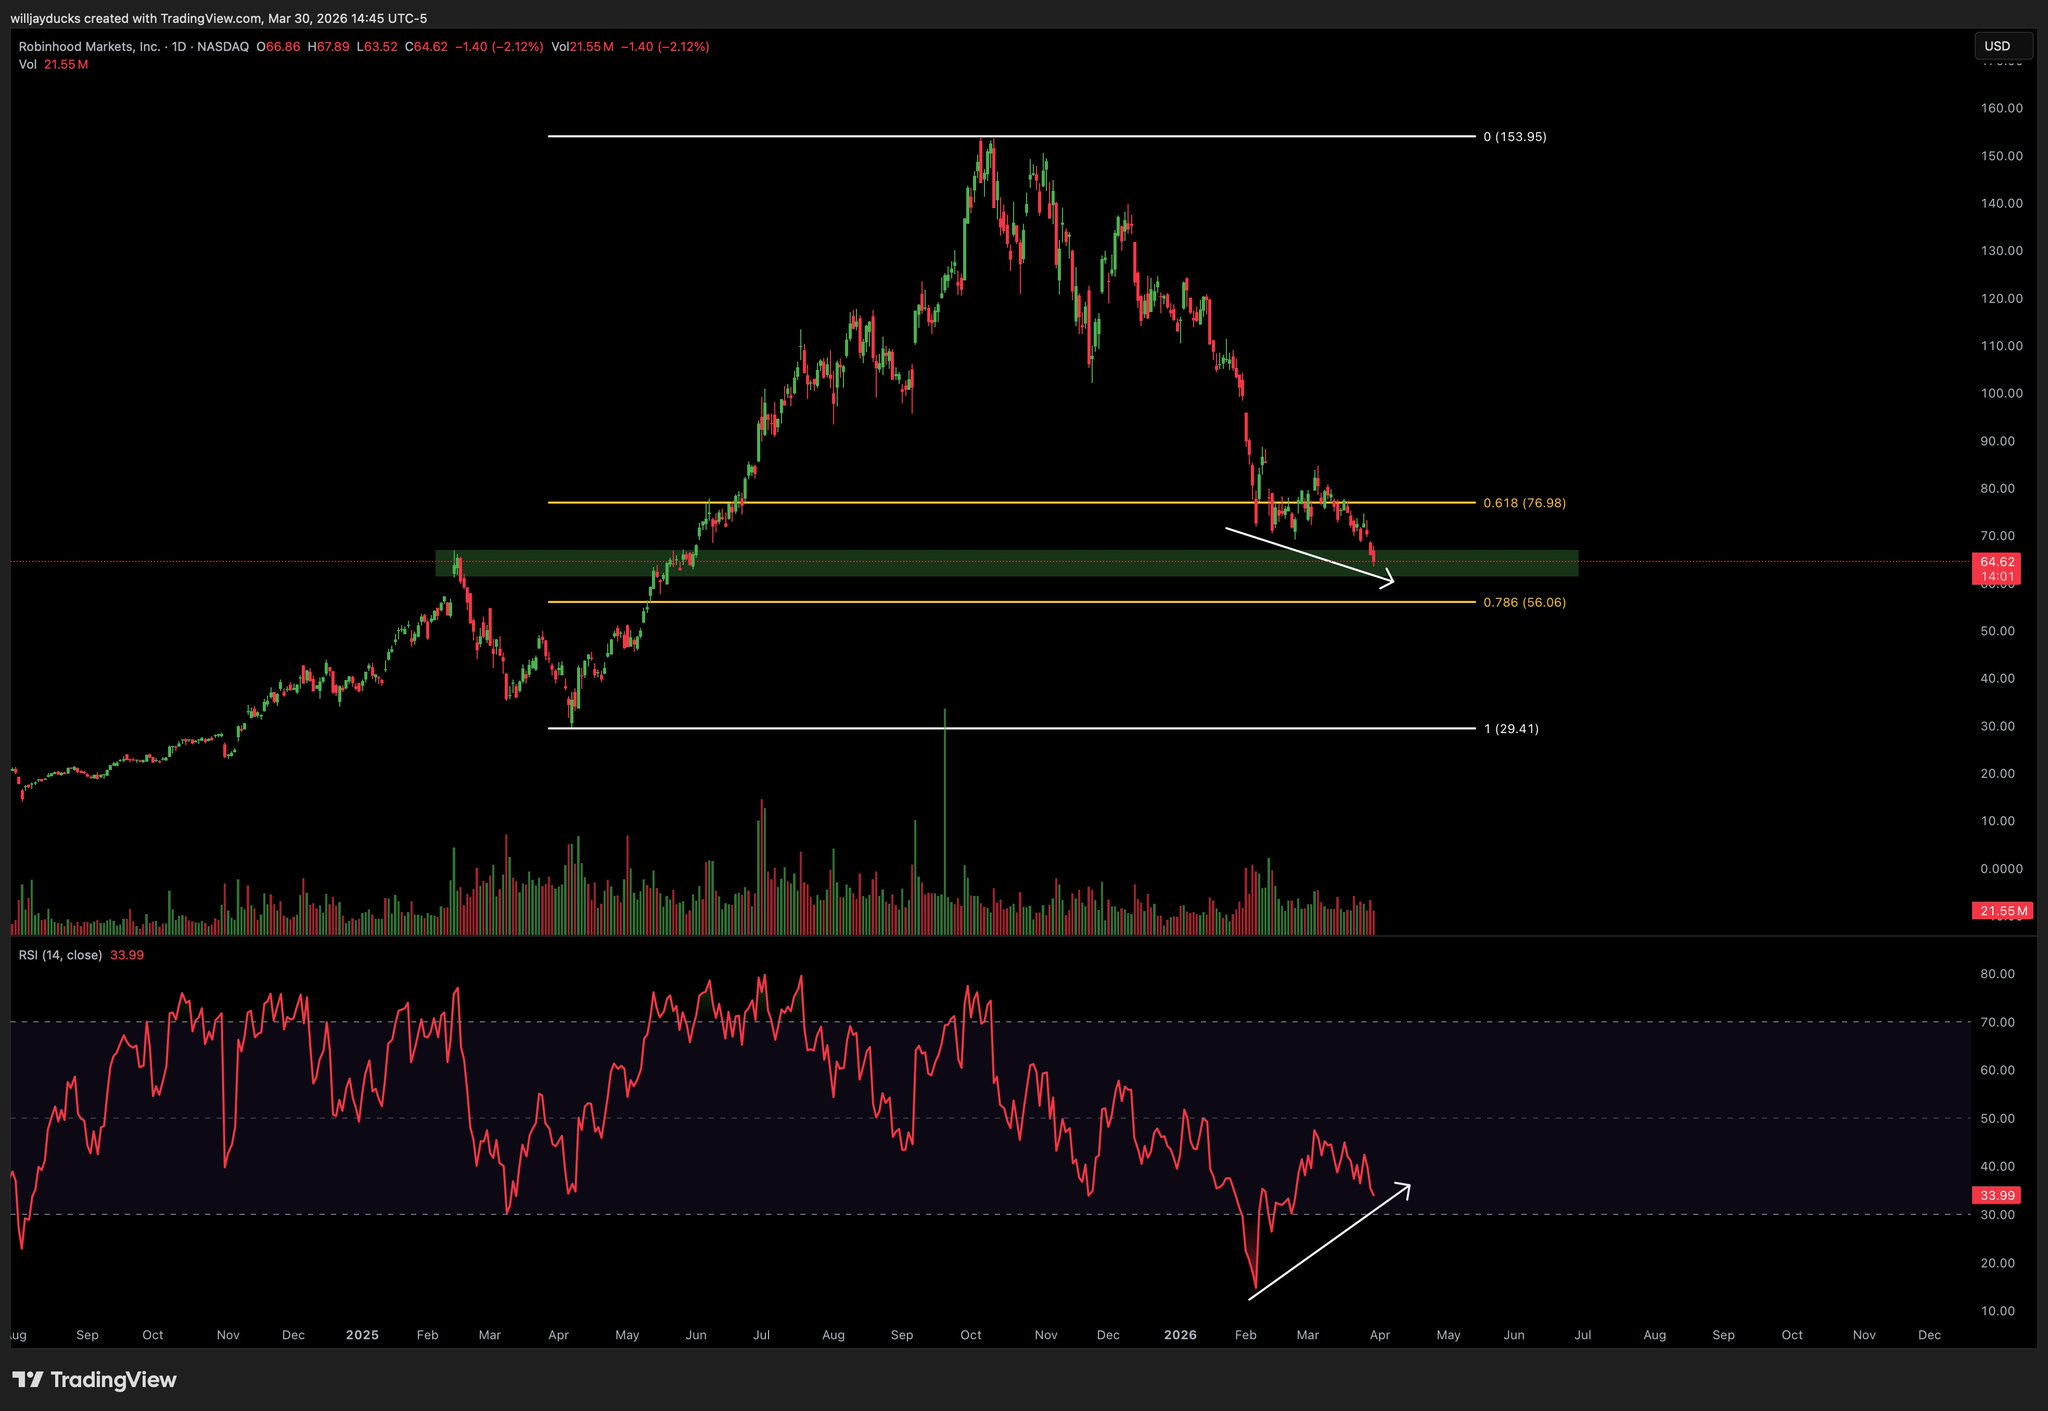Click the 0.786 (56.06) Fibonacci level label
This screenshot has height=1411, width=2048.
1524,602
